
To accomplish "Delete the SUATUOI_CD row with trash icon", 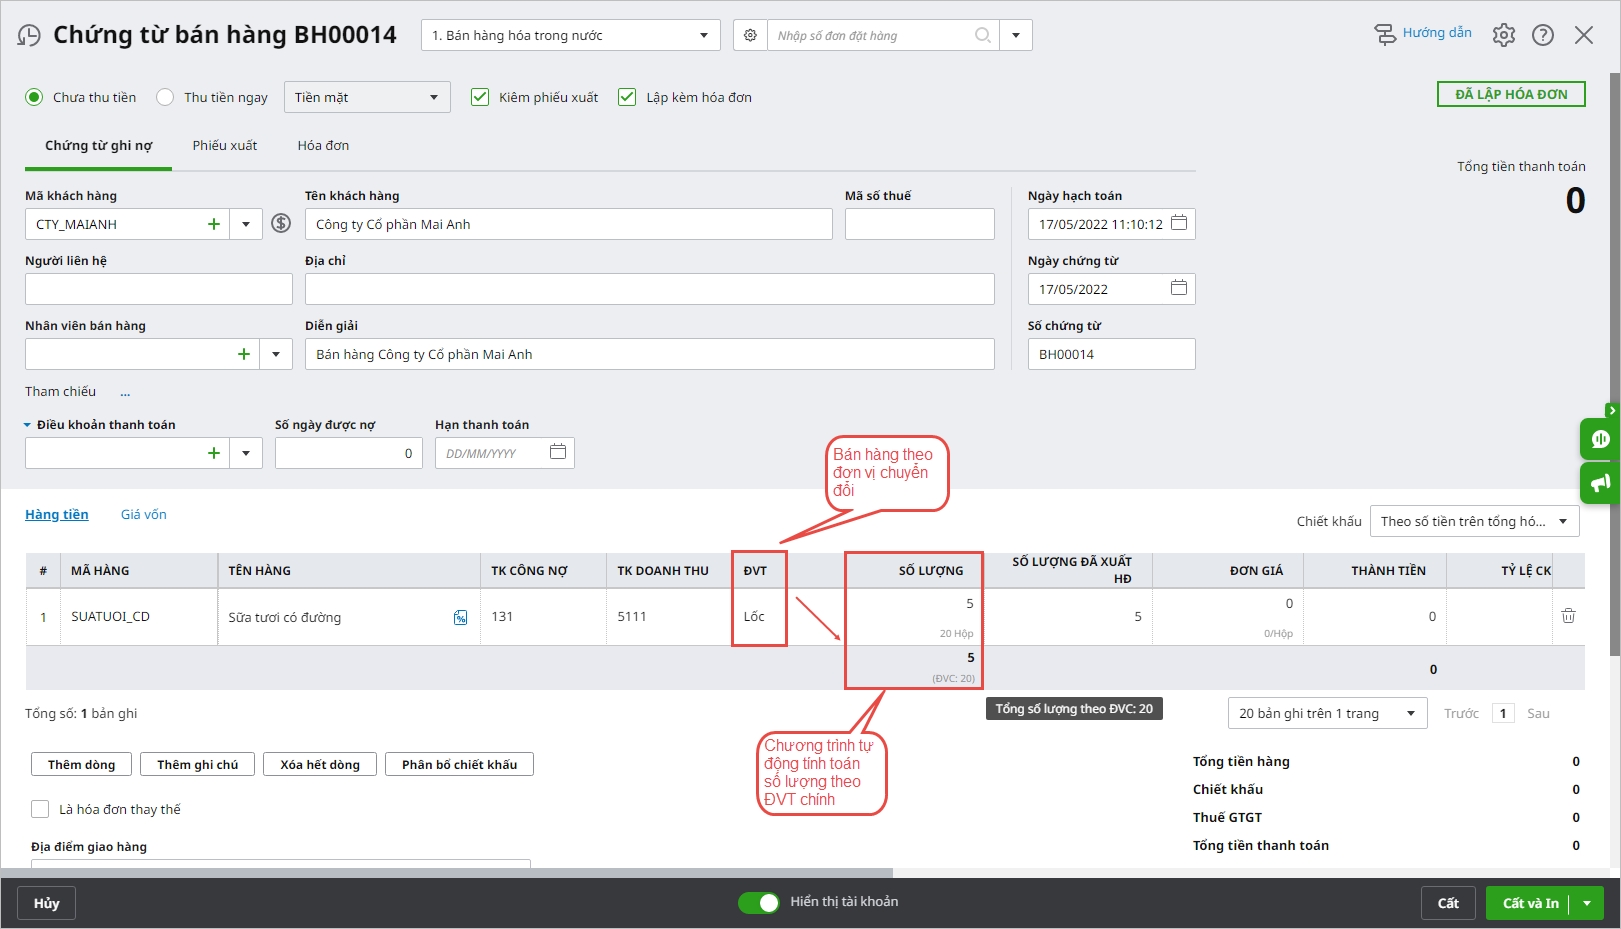I will (x=1568, y=616).
